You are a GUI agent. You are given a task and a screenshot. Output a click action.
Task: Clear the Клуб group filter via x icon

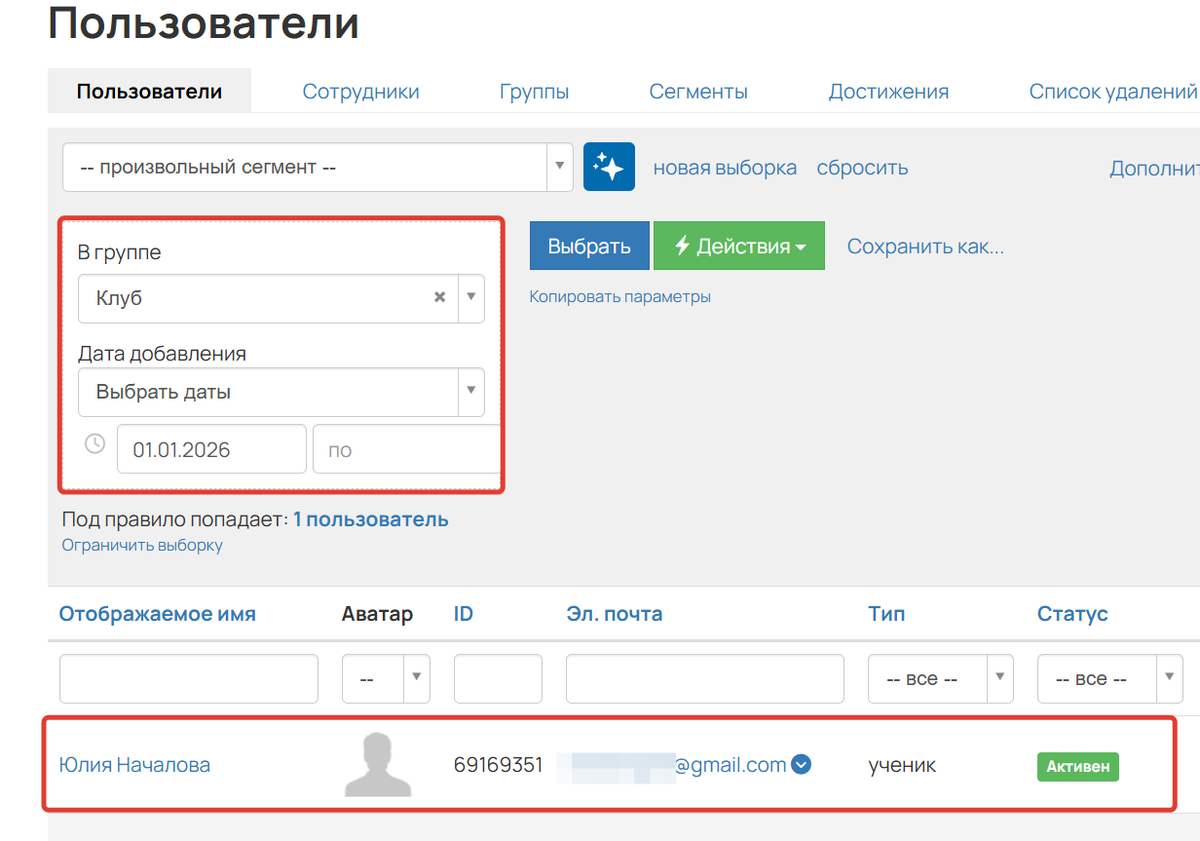point(439,297)
